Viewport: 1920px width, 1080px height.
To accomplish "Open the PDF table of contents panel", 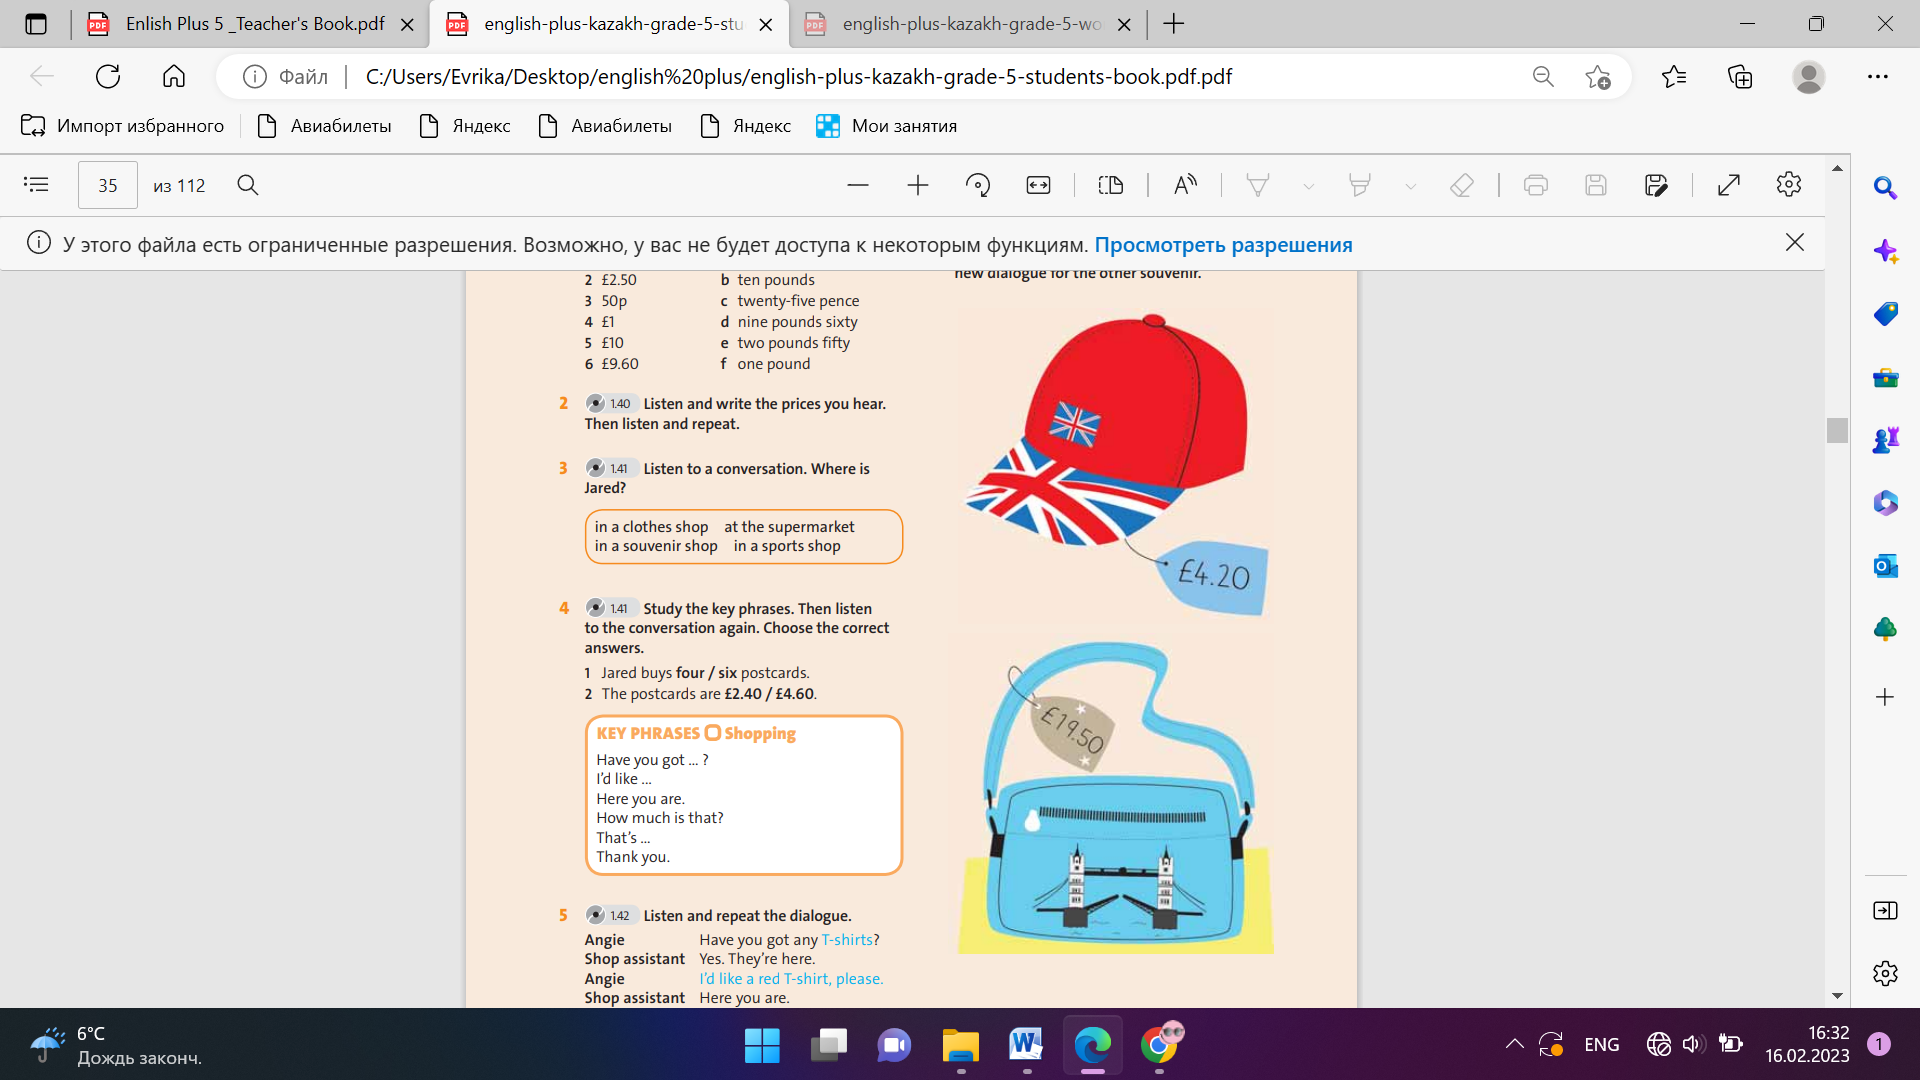I will point(36,185).
